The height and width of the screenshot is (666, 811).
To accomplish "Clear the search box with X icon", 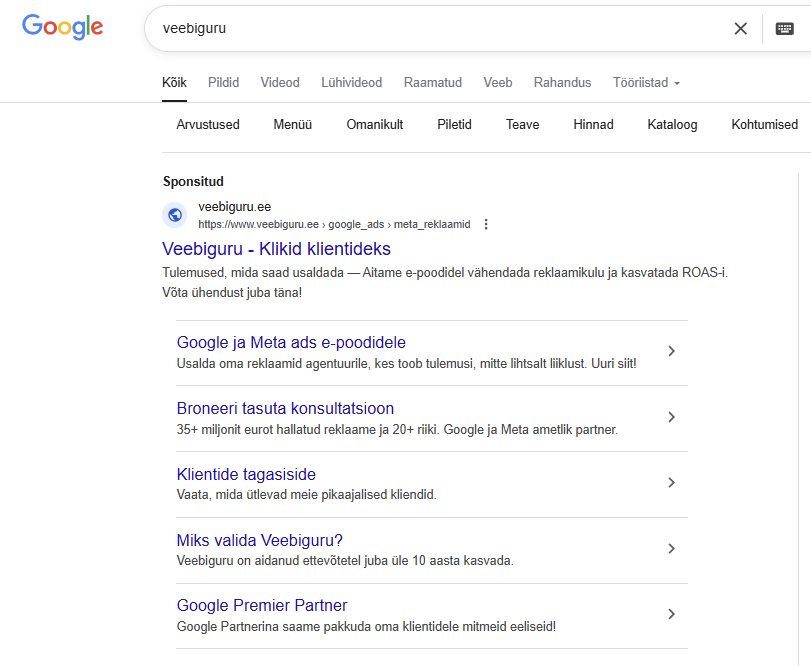I will pyautogui.click(x=741, y=28).
